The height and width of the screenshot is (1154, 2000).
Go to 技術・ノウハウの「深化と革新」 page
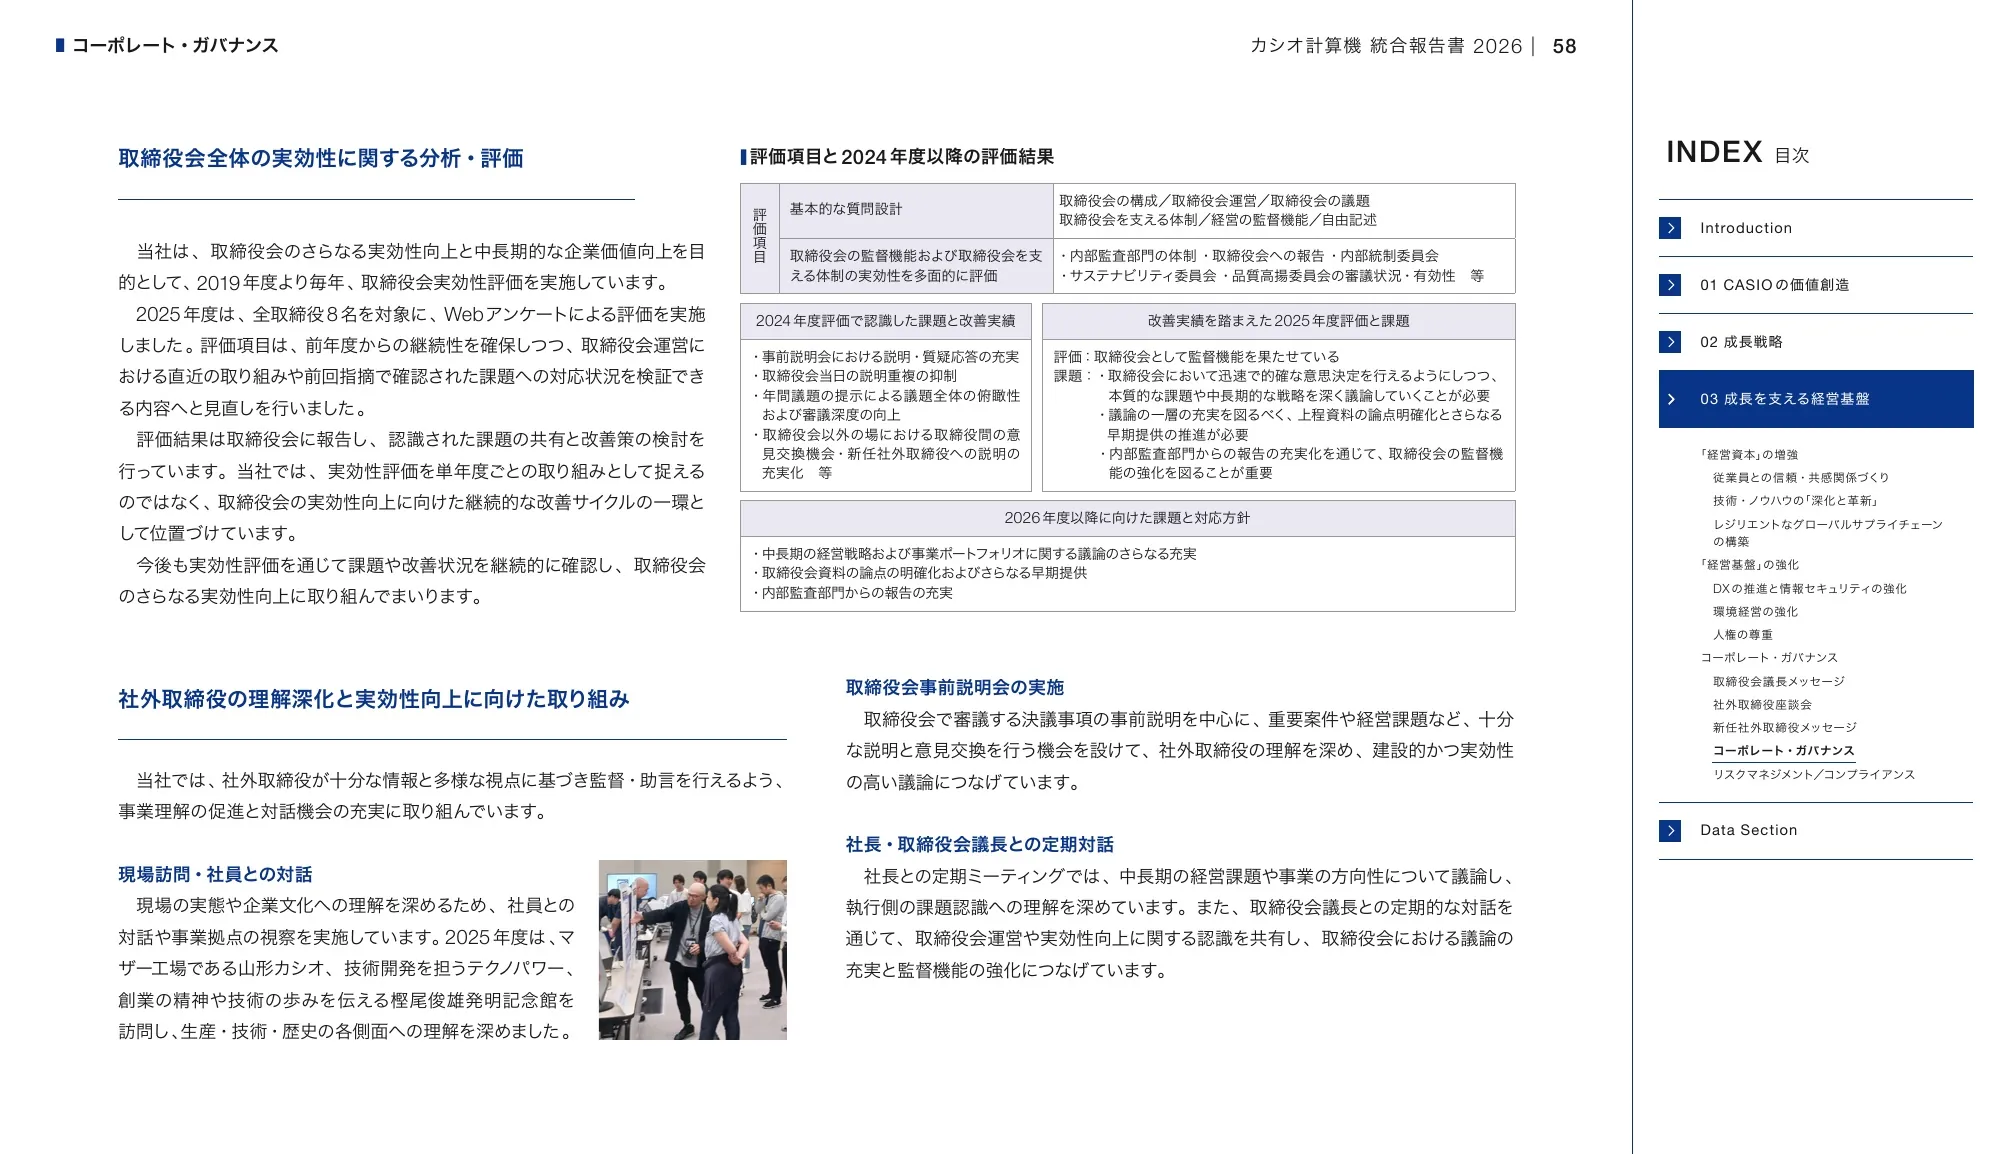(1797, 501)
